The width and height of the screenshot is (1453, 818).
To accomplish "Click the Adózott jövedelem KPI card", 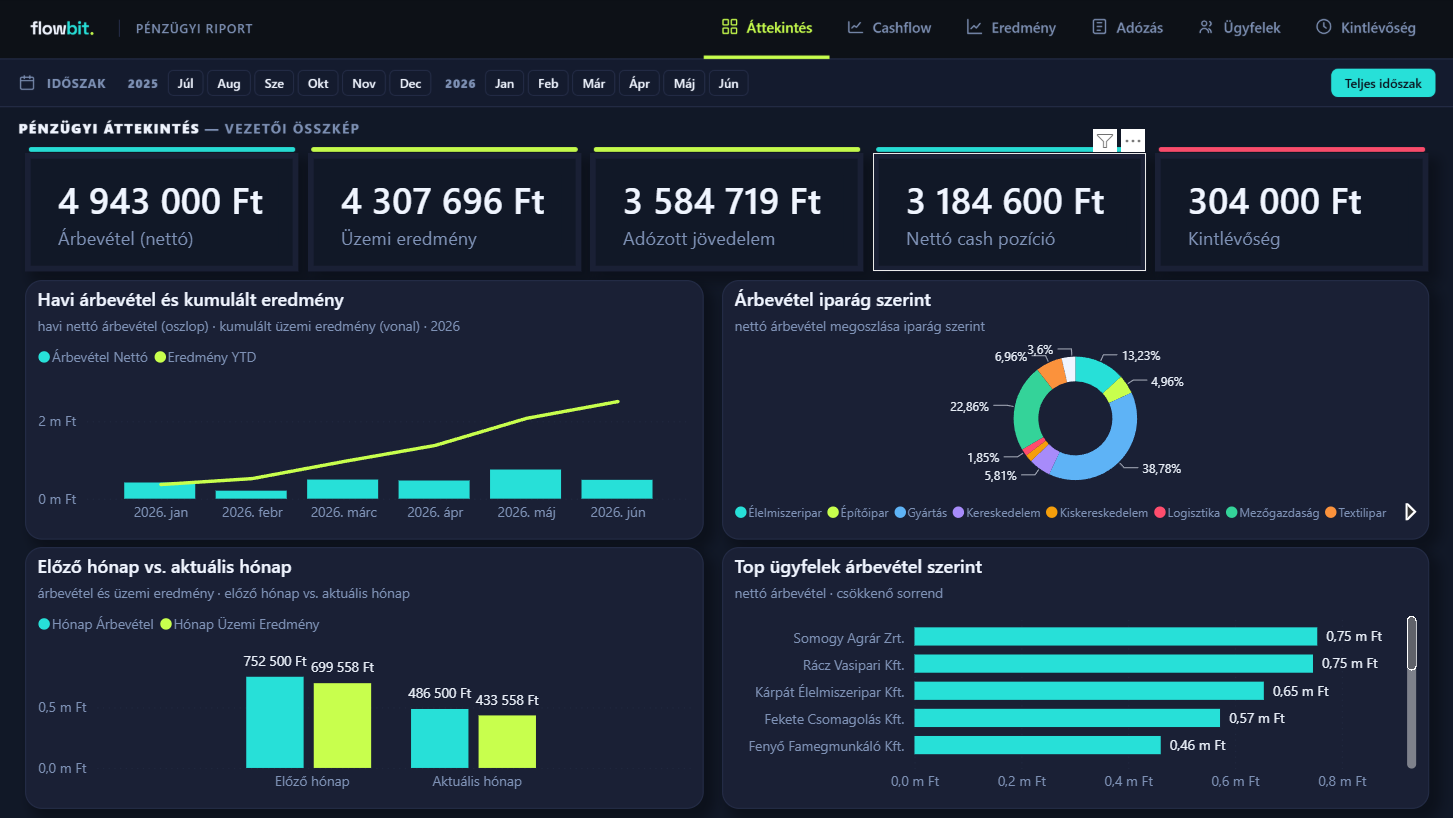I will (727, 211).
